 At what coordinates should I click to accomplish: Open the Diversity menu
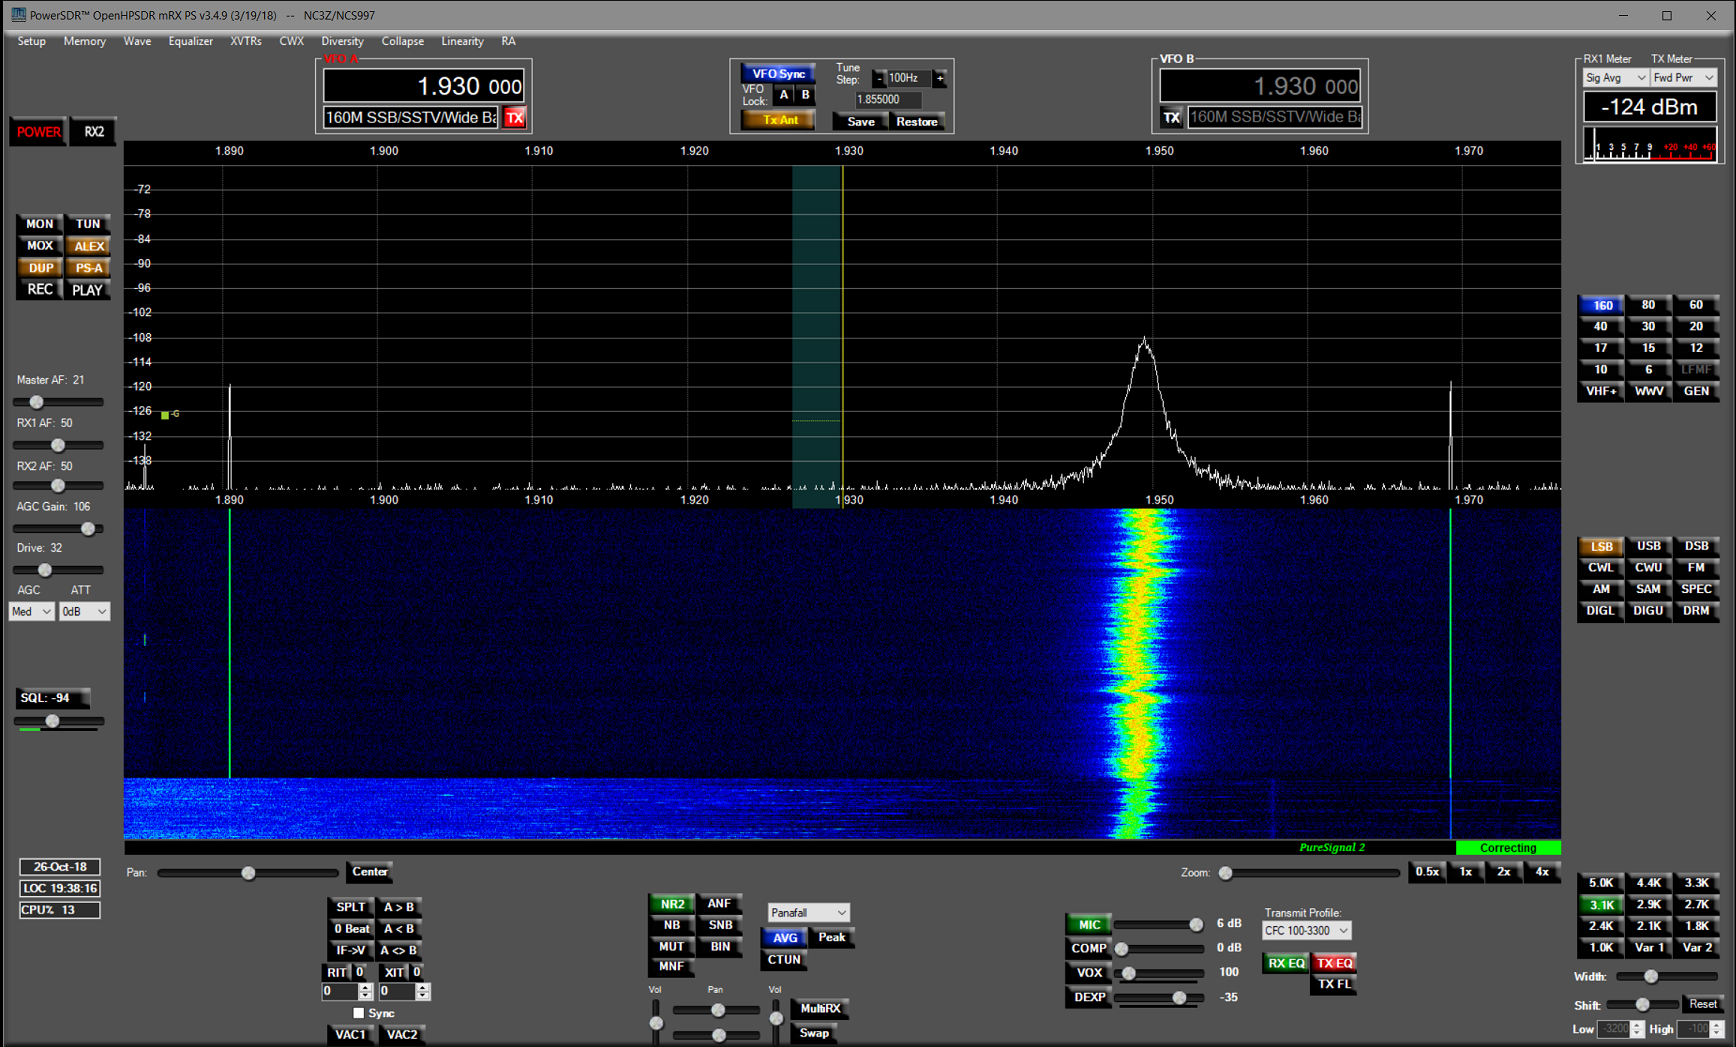(342, 41)
